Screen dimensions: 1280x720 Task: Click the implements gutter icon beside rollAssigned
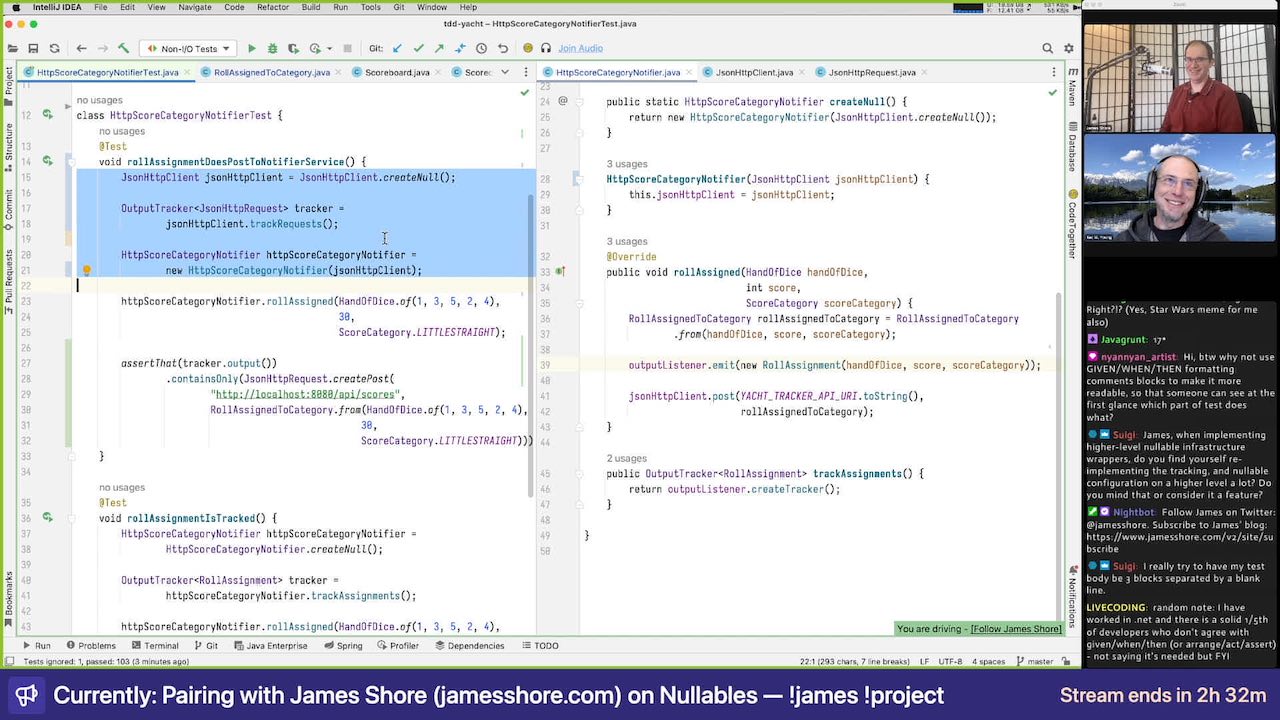(561, 271)
